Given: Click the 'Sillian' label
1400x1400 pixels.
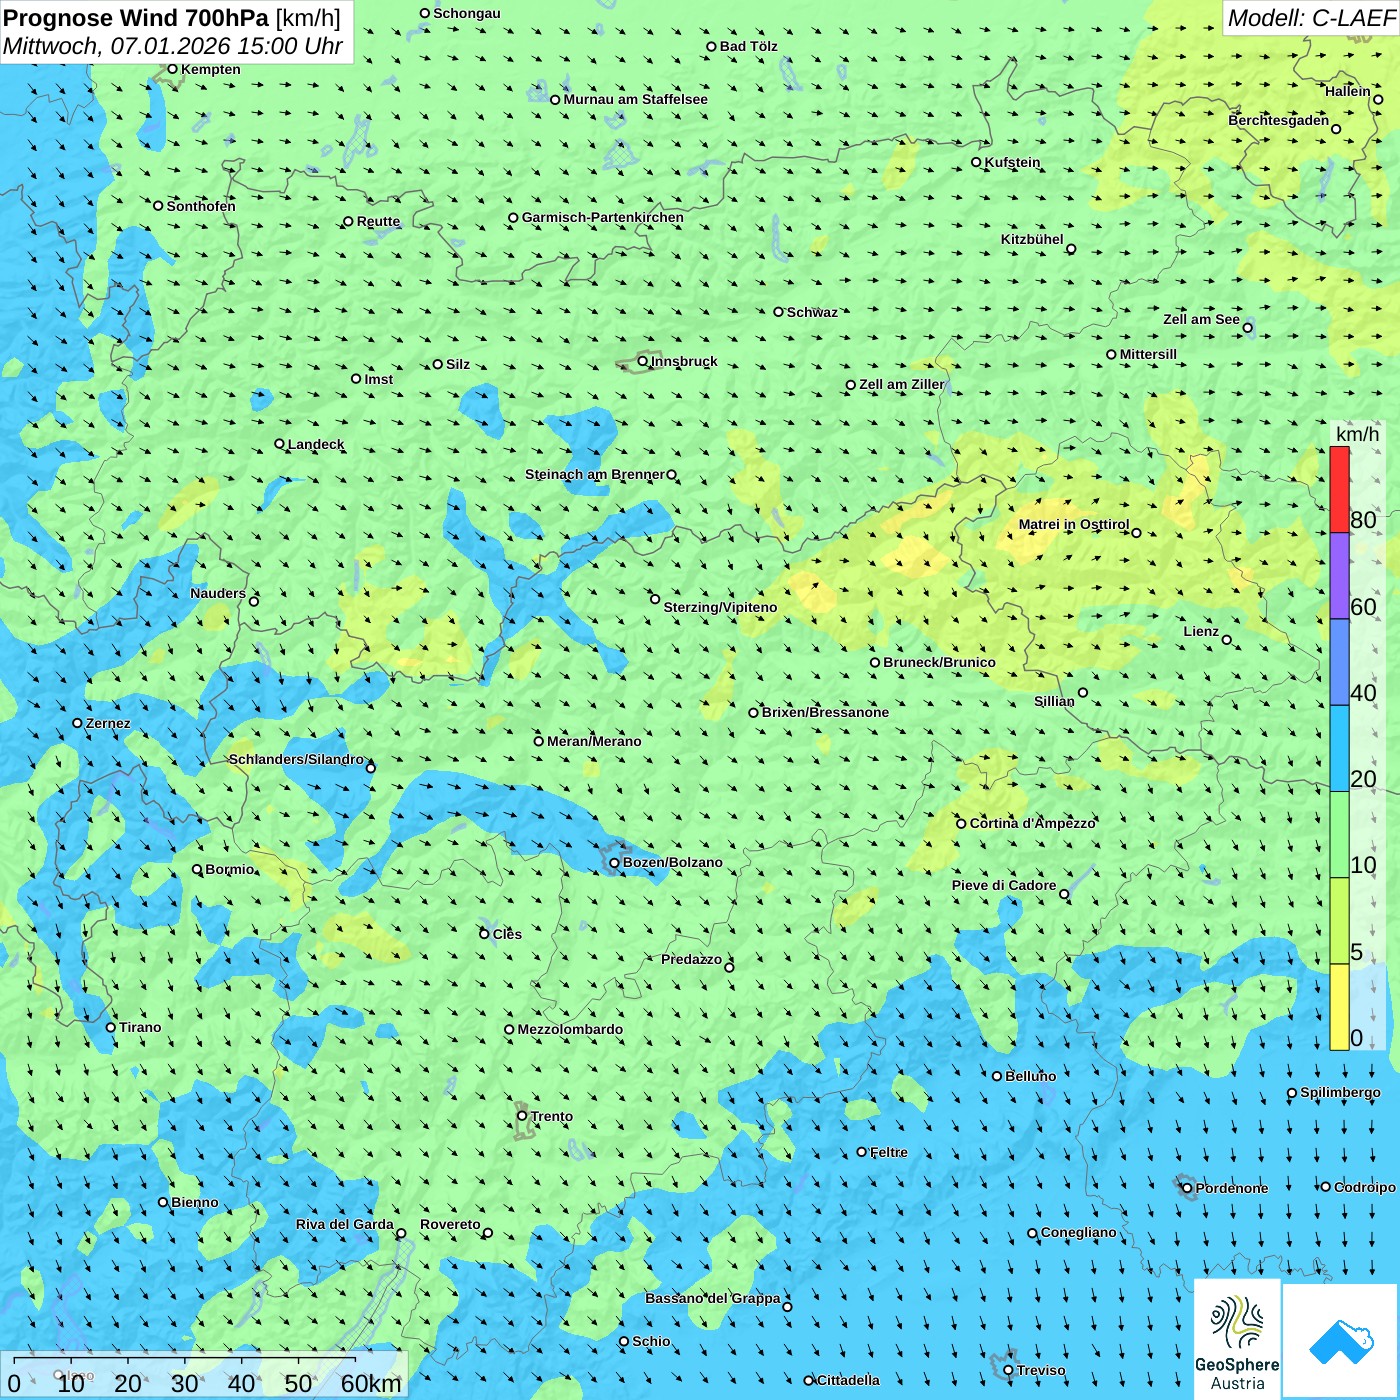Looking at the screenshot, I should coord(1054,700).
